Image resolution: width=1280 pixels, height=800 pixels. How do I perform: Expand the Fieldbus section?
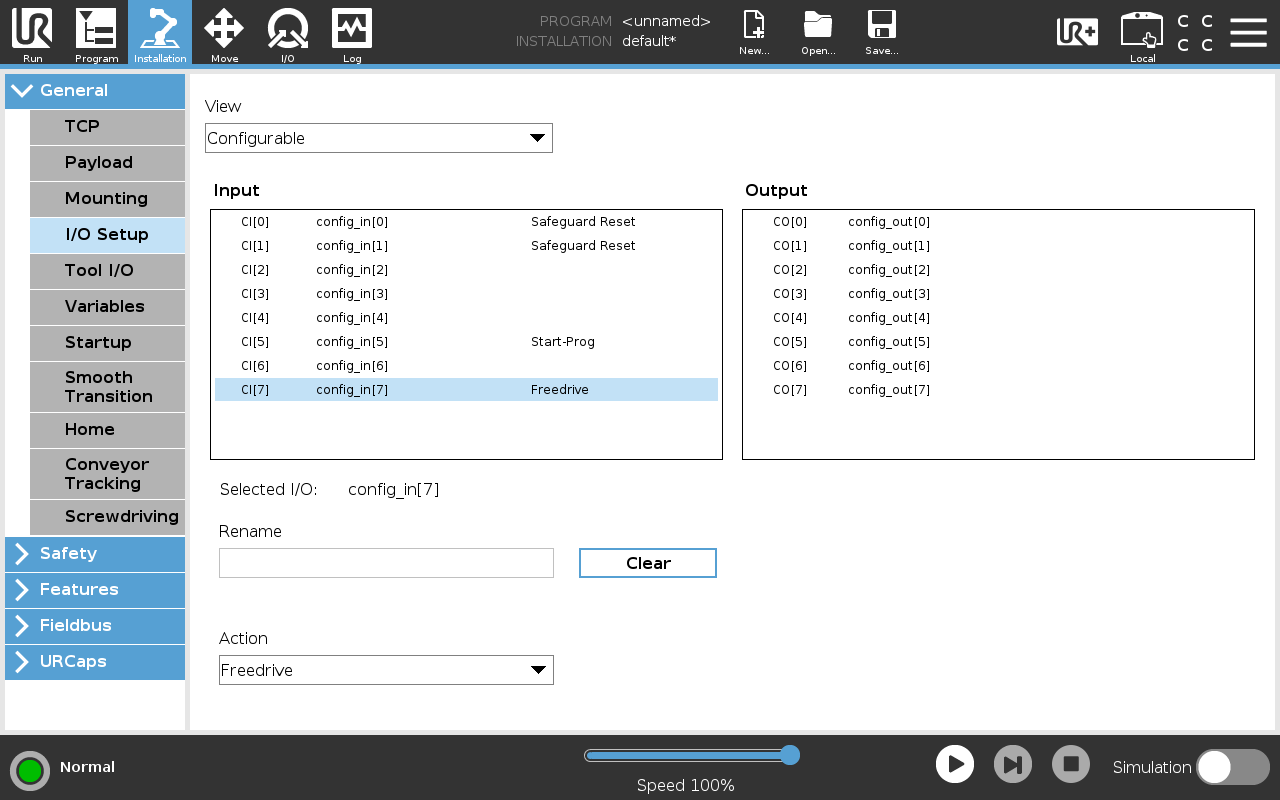tap(95, 626)
